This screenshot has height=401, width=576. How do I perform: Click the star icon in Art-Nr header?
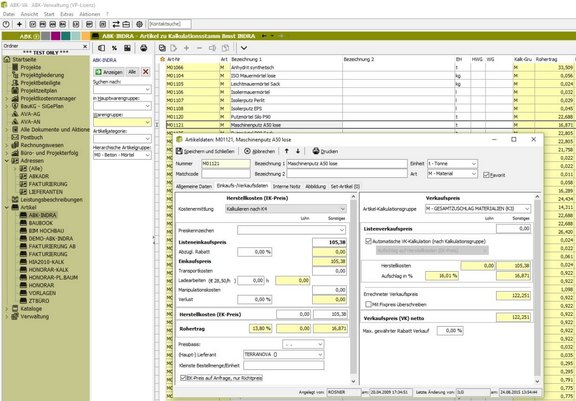162,59
